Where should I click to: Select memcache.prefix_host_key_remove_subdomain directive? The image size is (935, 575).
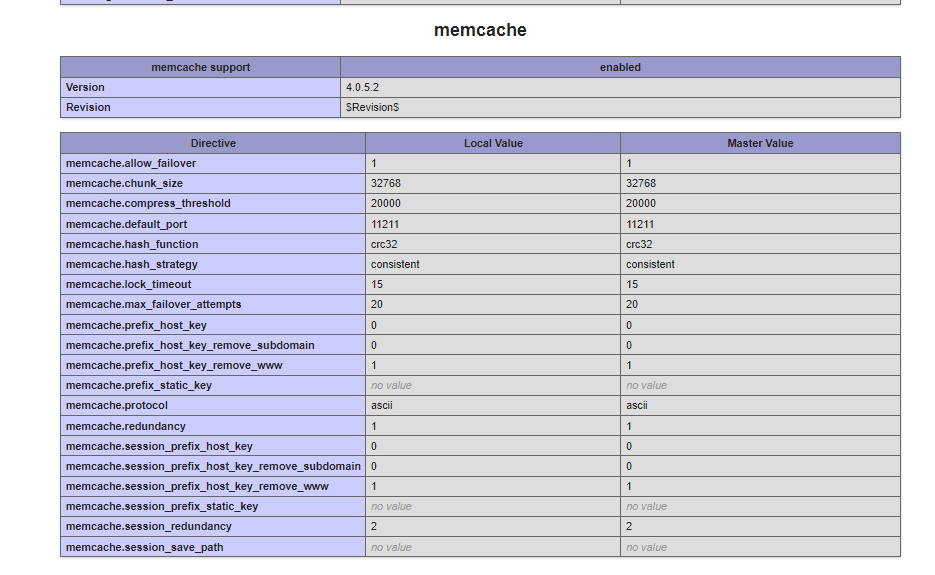pos(190,345)
